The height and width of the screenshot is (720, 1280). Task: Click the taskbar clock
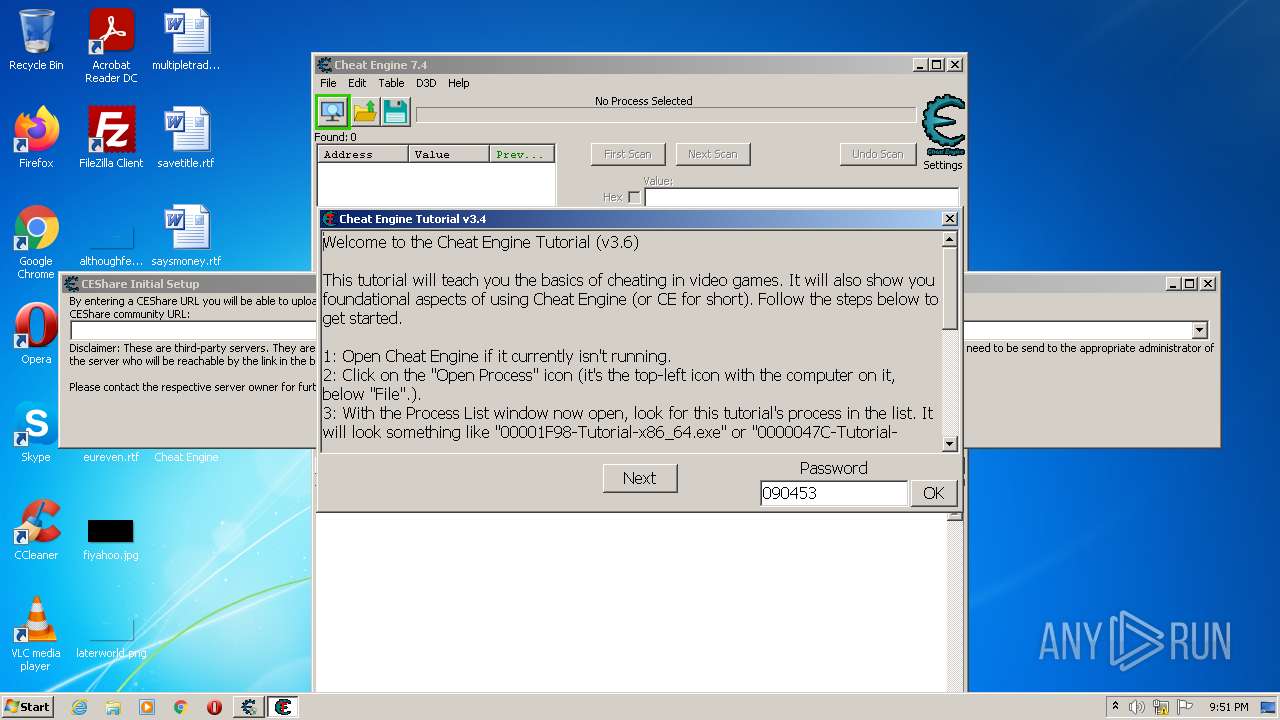(1228, 707)
